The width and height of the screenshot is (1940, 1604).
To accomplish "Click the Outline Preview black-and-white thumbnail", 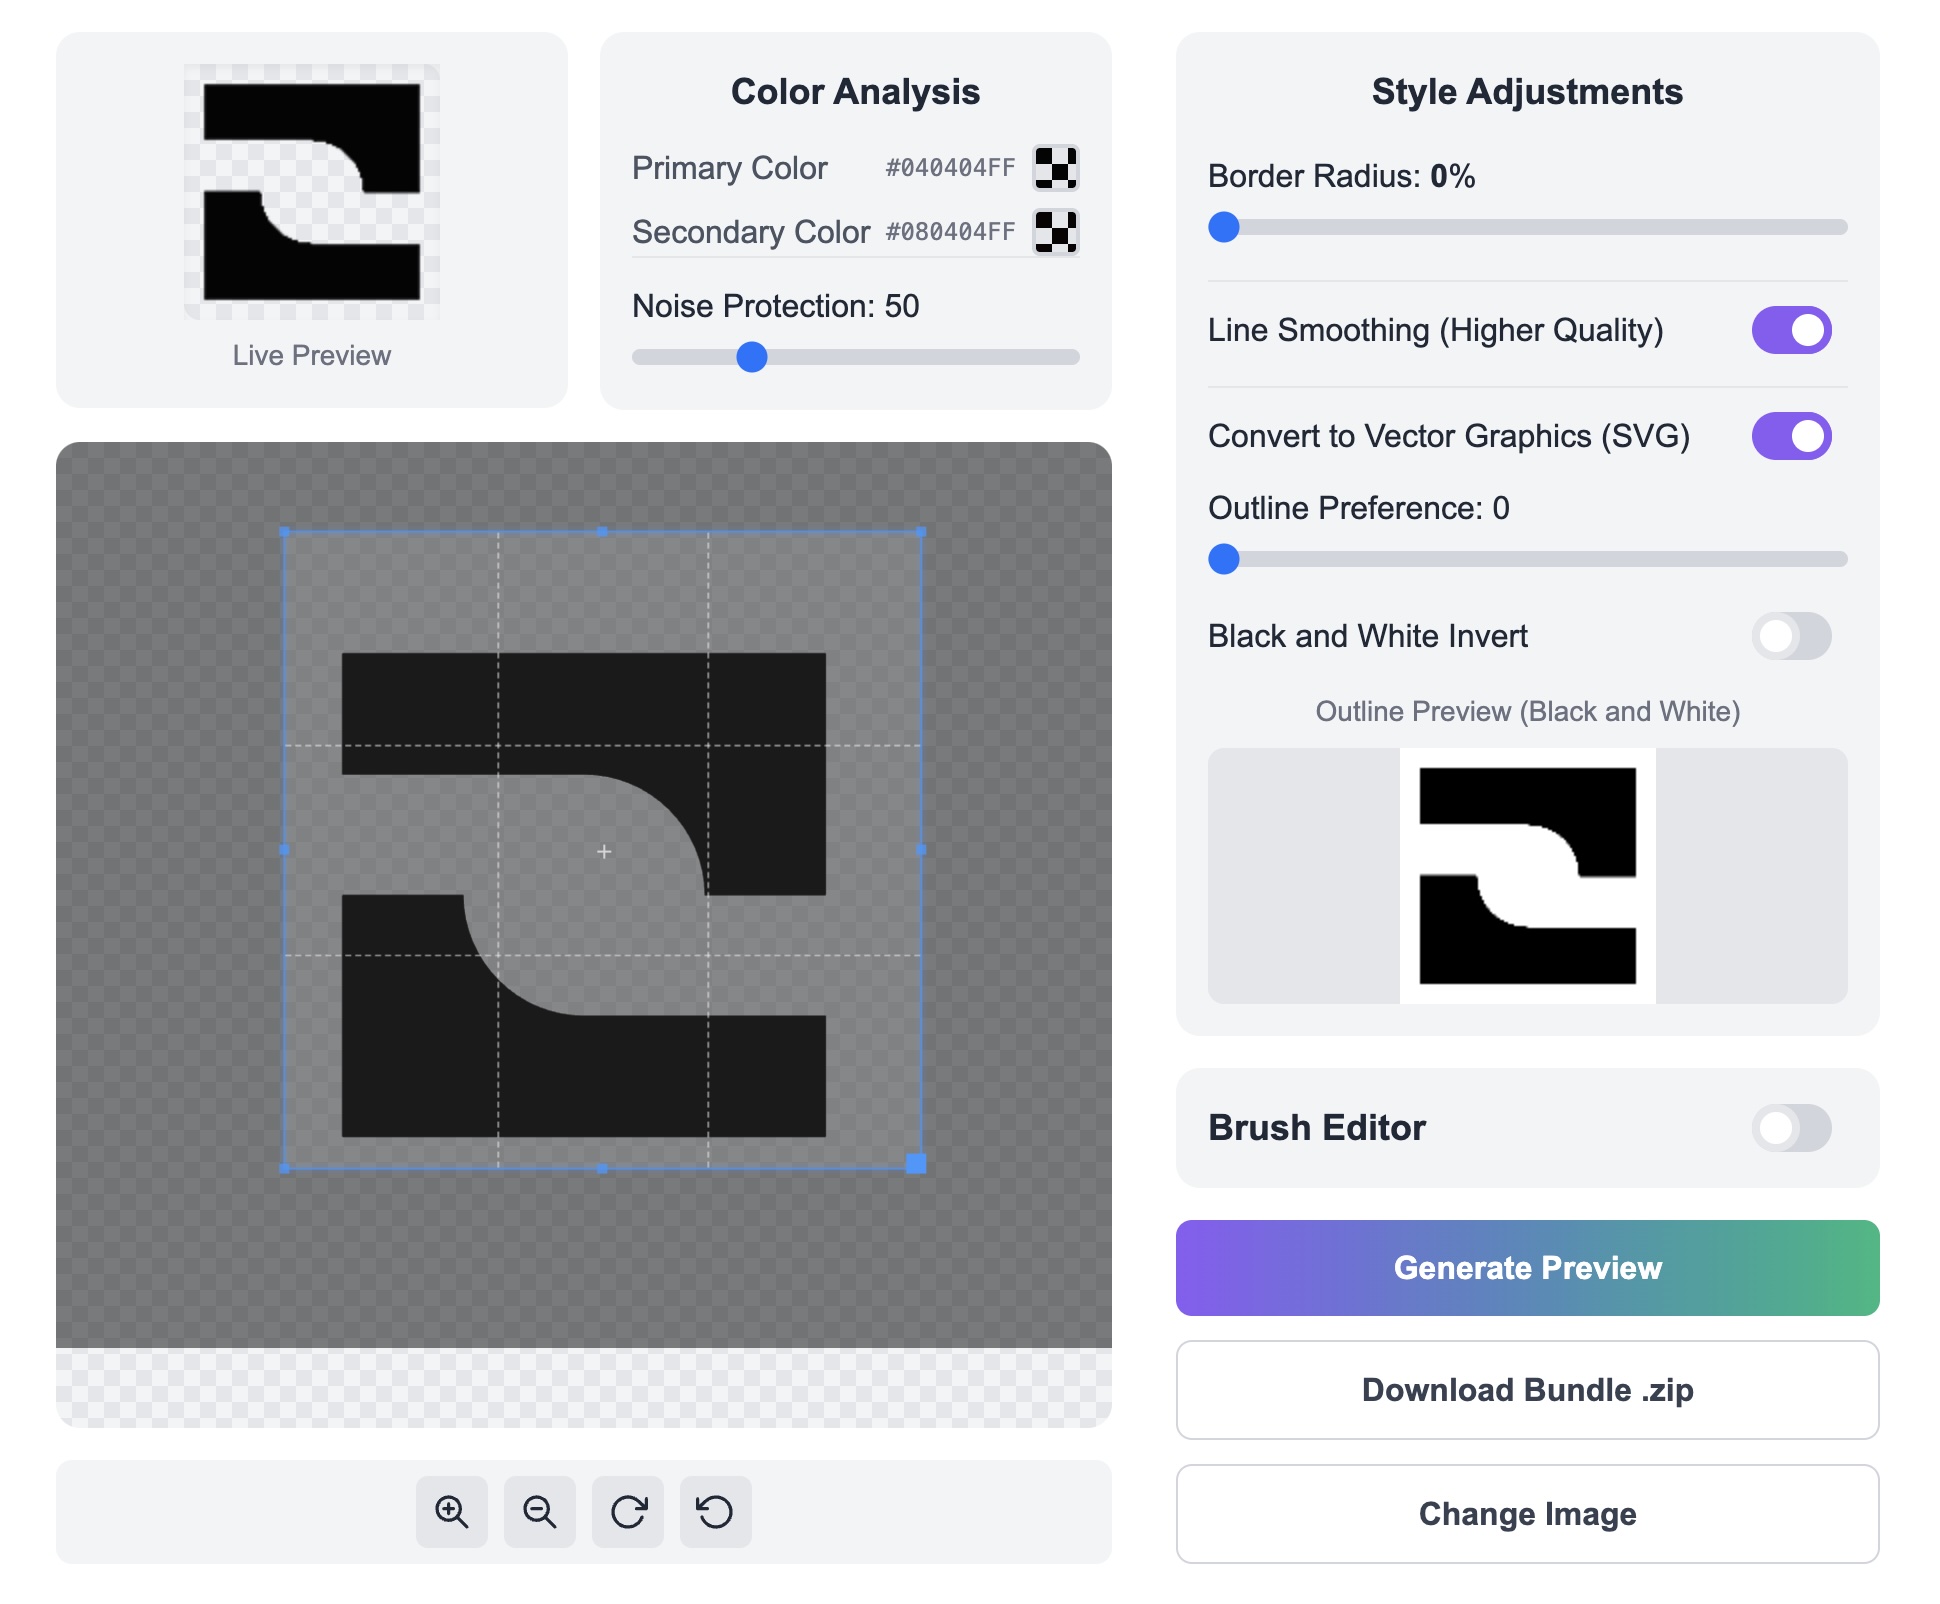I will (1527, 876).
